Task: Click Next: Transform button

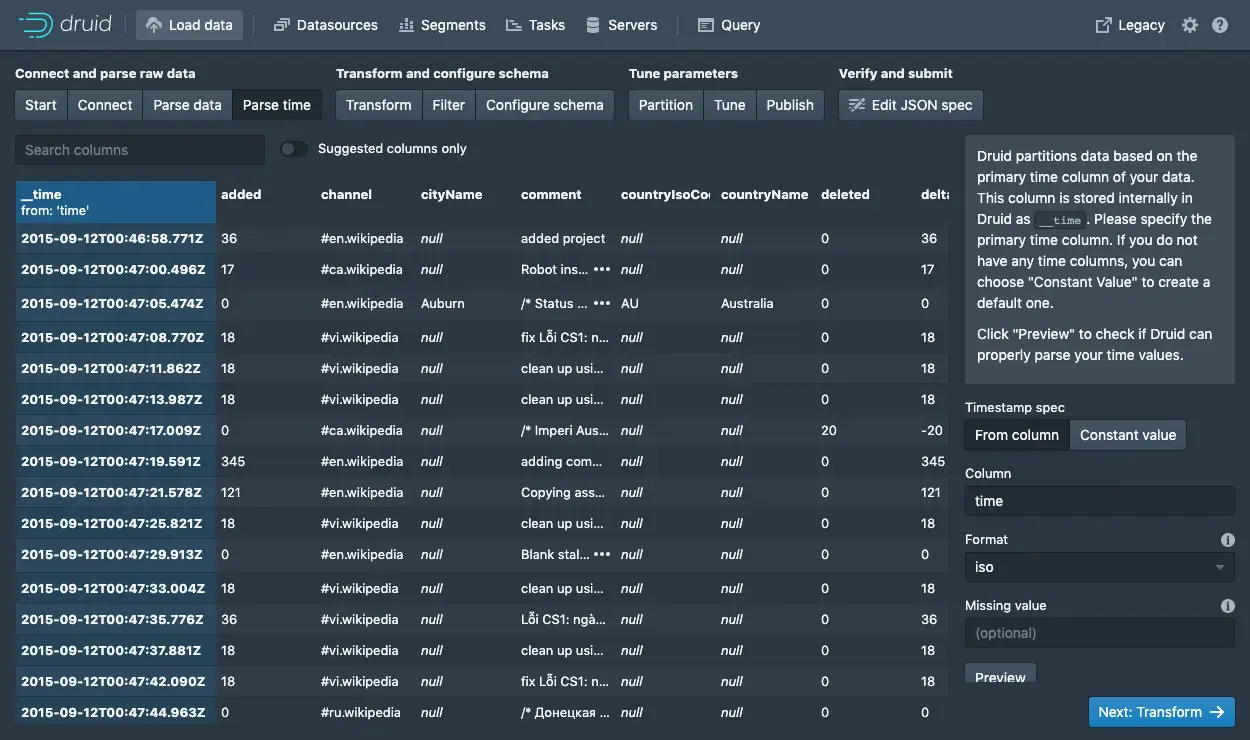Action: pyautogui.click(x=1162, y=712)
